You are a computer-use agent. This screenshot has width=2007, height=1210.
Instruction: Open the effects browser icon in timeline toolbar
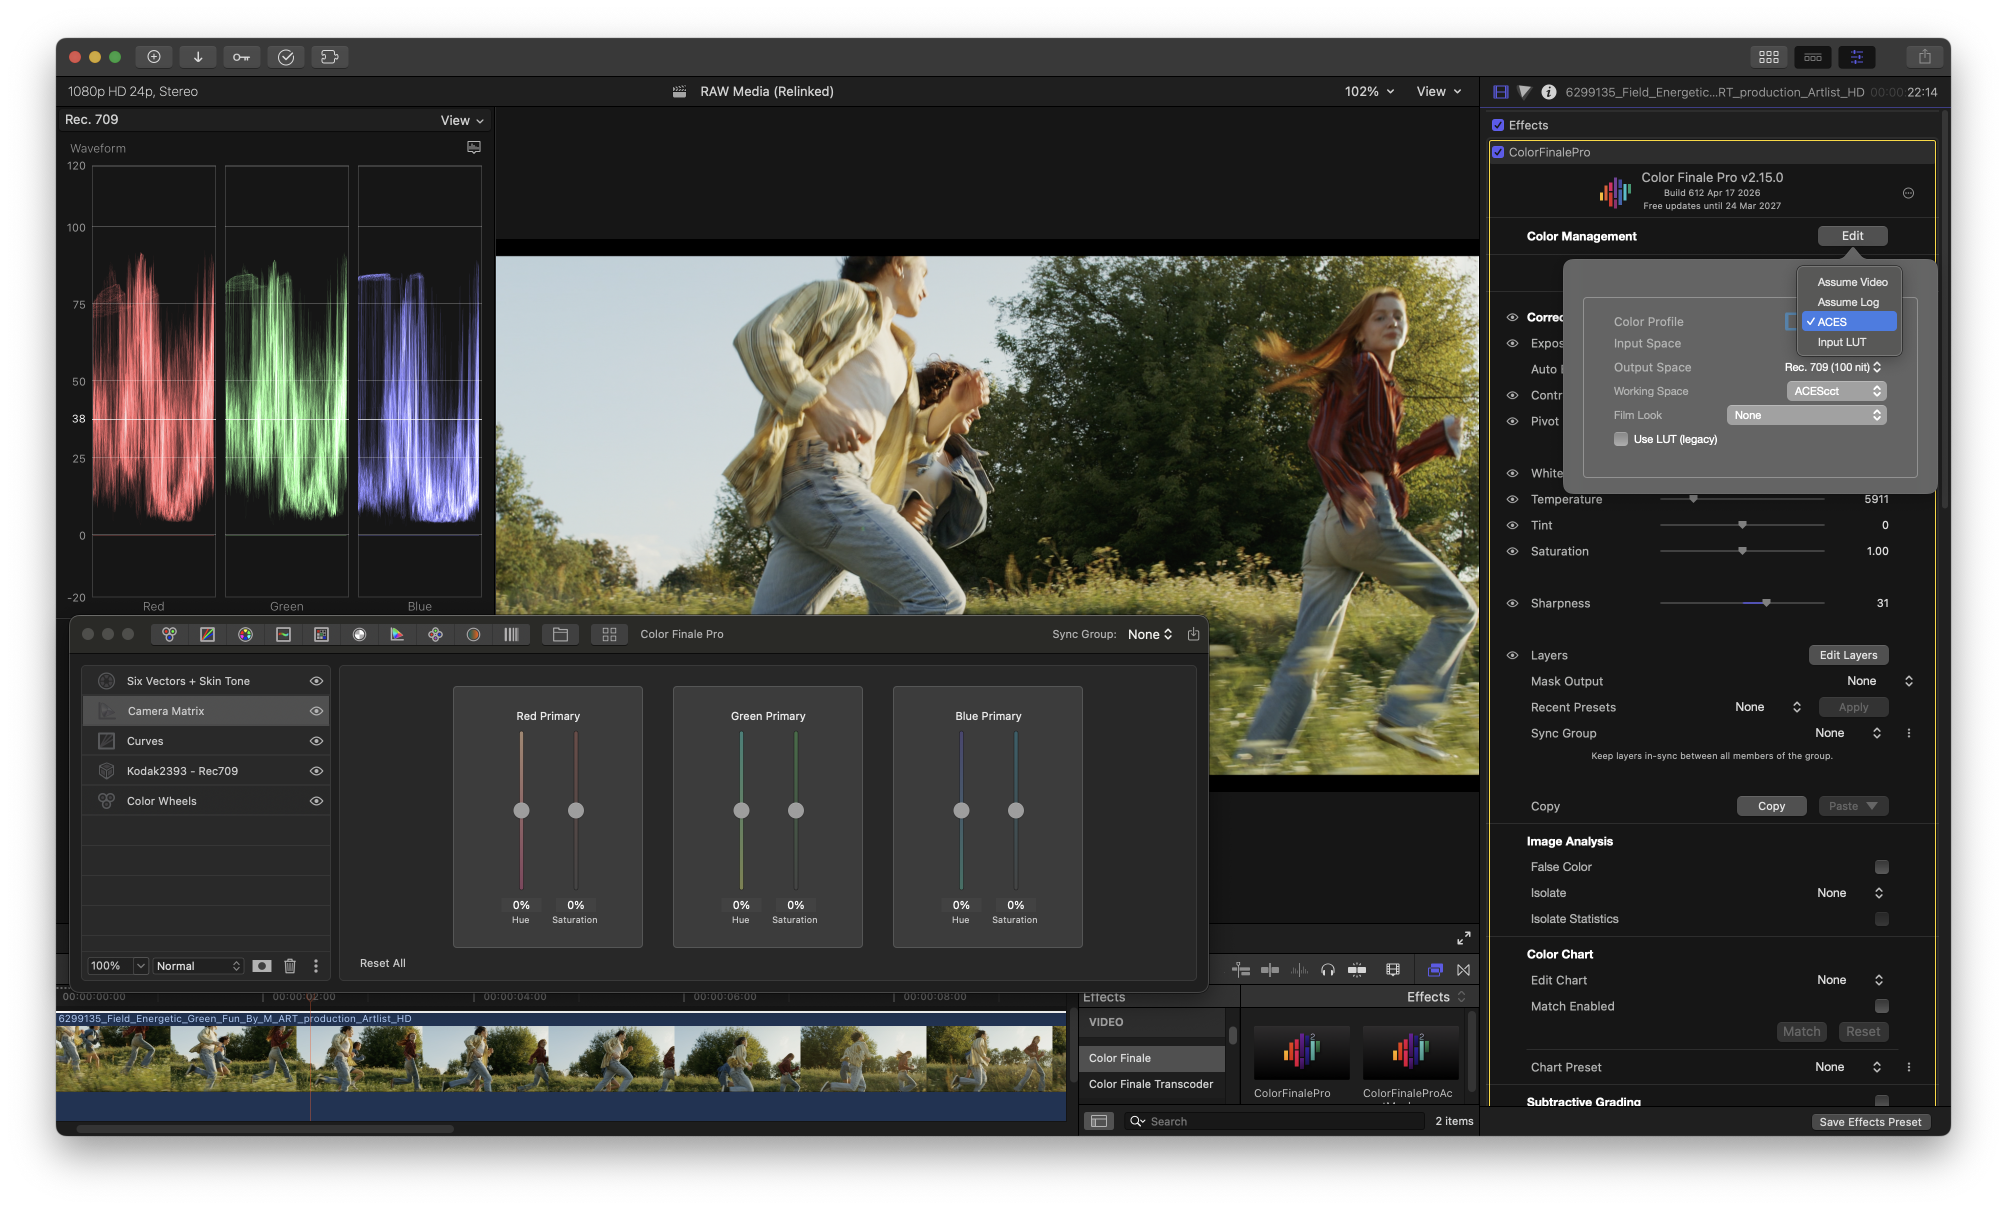click(1434, 970)
